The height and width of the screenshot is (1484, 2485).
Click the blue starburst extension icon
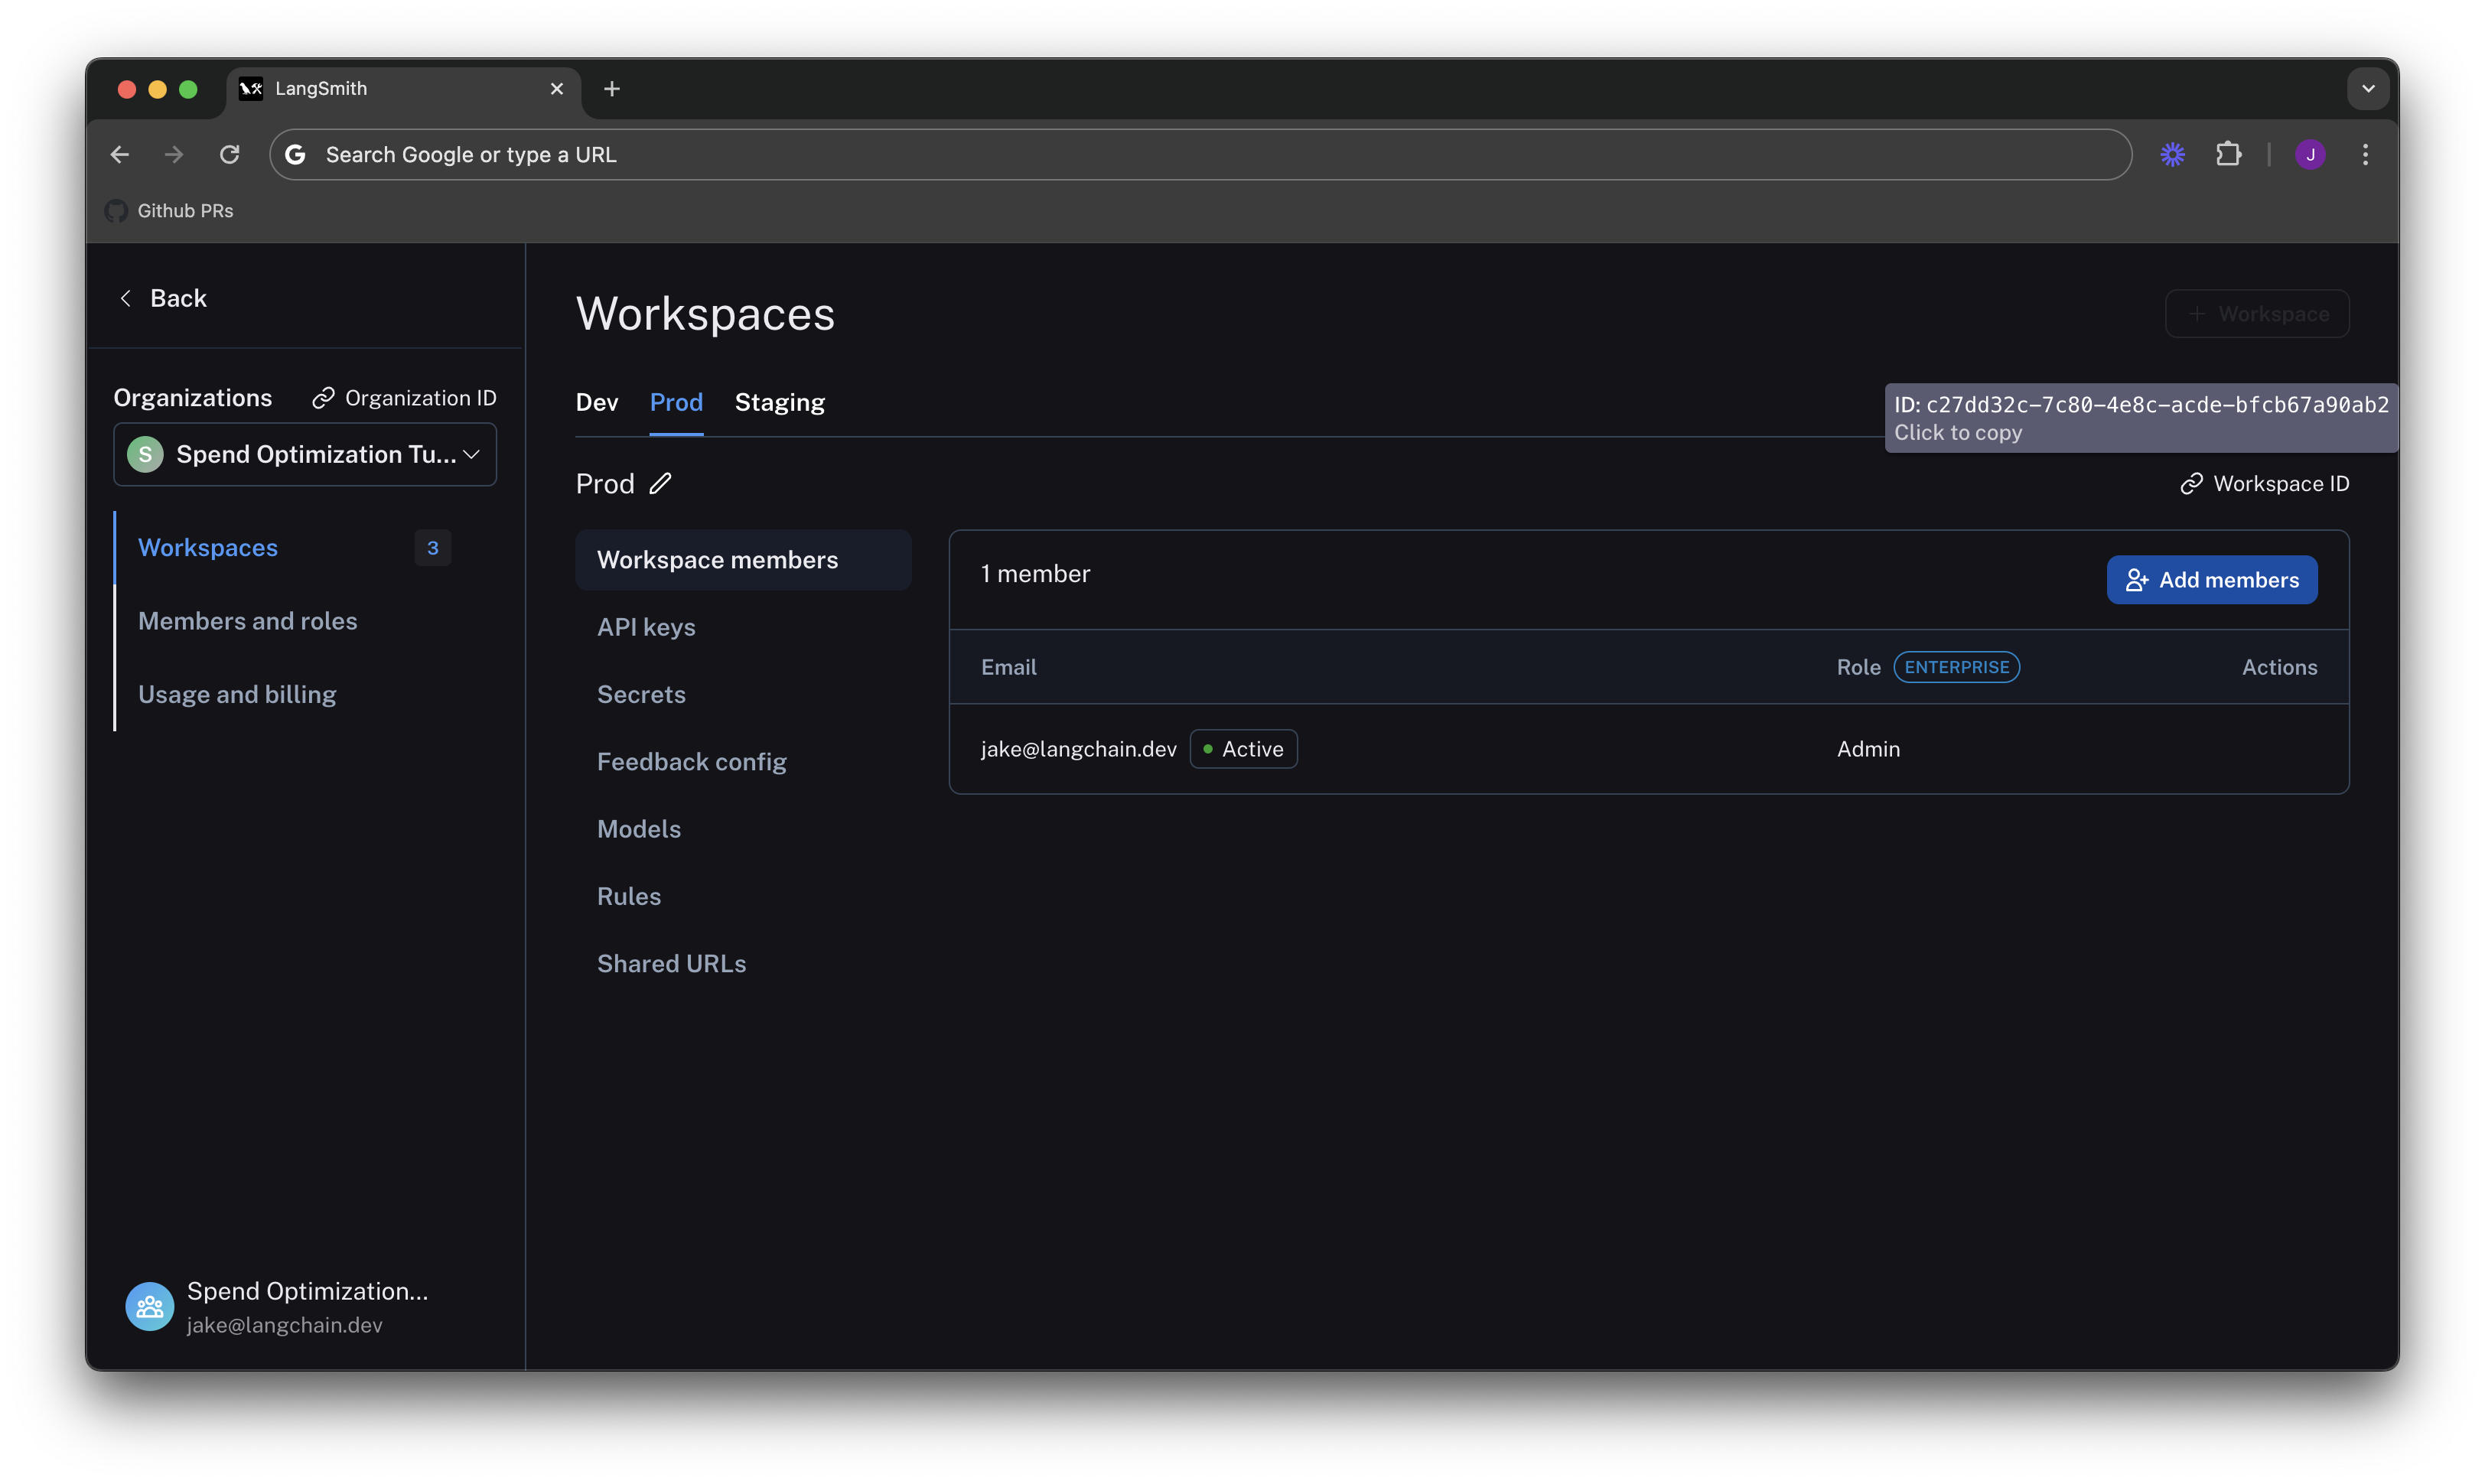[2172, 155]
